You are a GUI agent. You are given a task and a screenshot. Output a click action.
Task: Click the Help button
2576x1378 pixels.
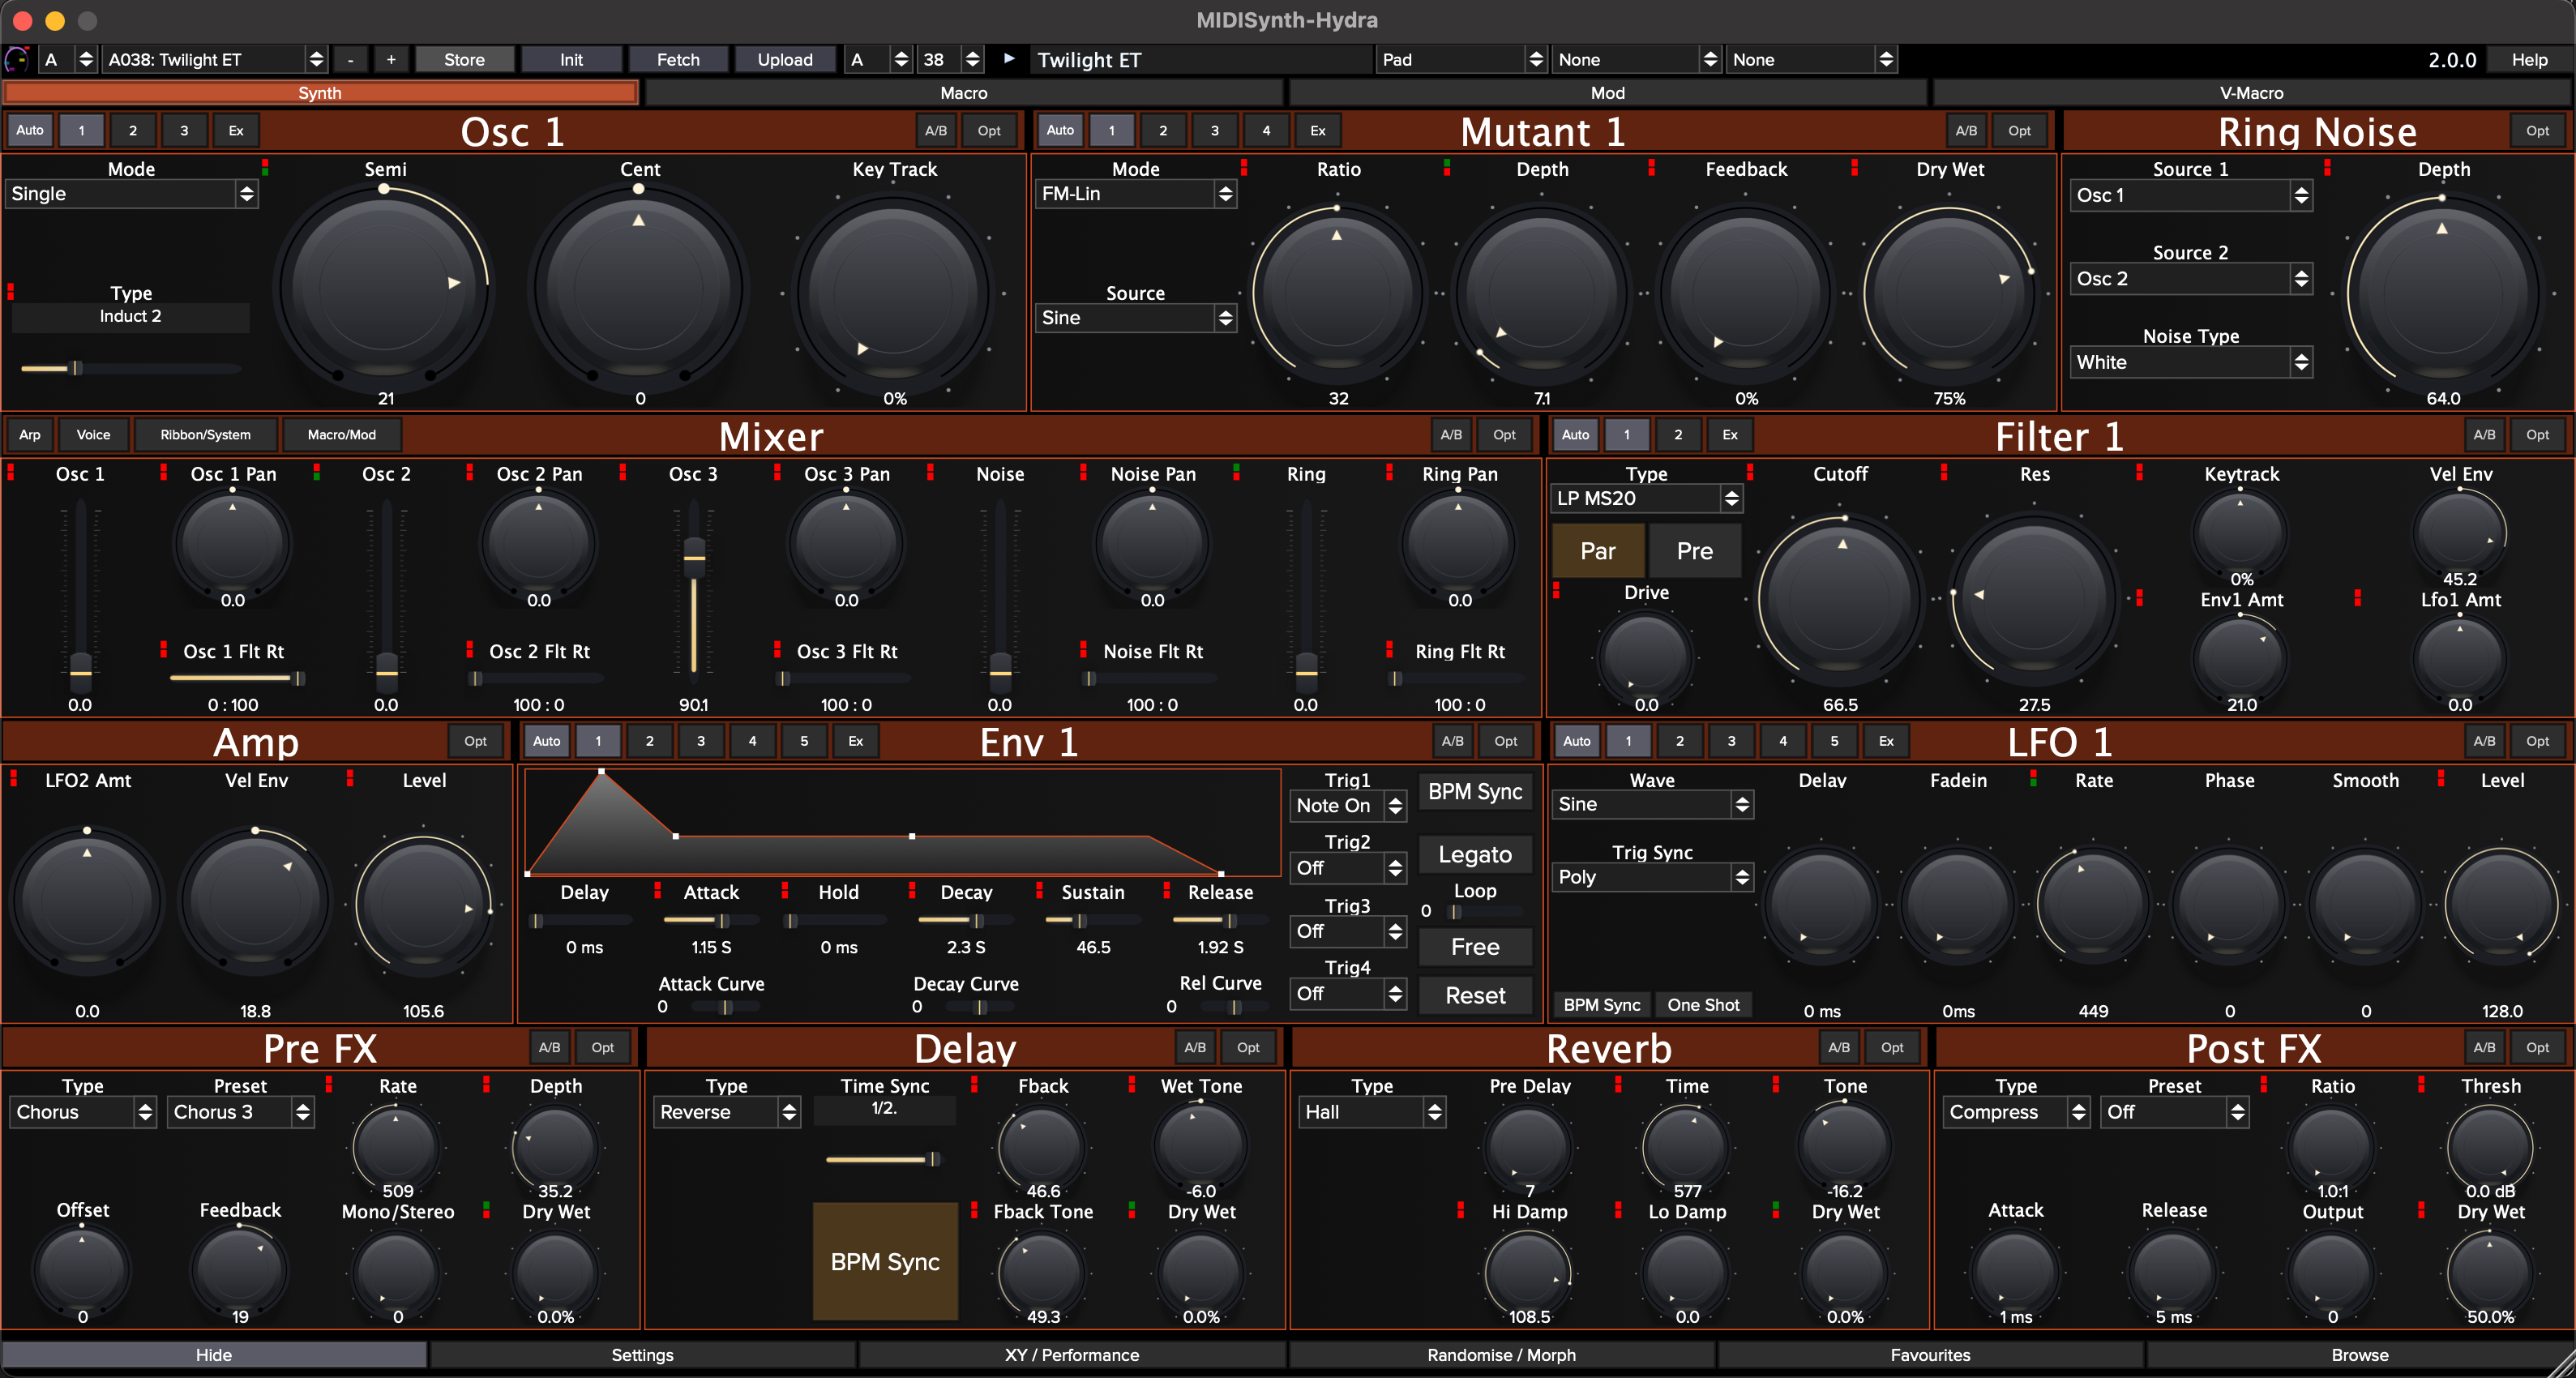coord(2528,60)
